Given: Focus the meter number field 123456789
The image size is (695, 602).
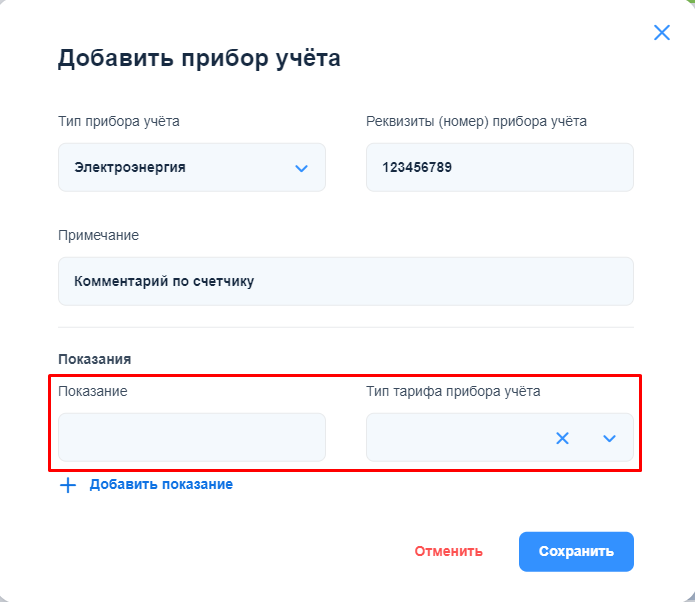Looking at the screenshot, I should [x=499, y=168].
